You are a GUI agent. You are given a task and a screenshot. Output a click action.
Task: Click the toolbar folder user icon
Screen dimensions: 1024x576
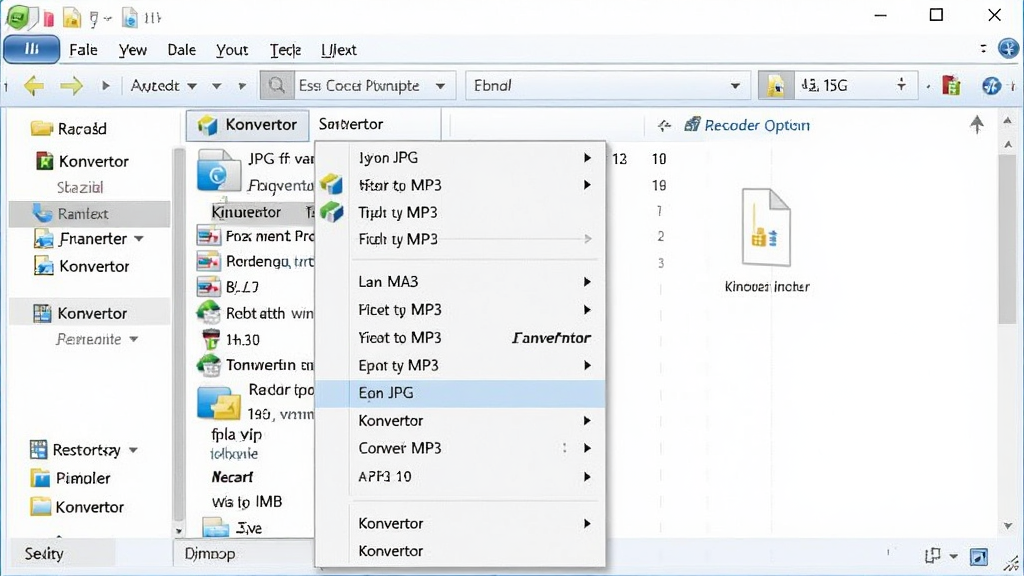click(776, 86)
